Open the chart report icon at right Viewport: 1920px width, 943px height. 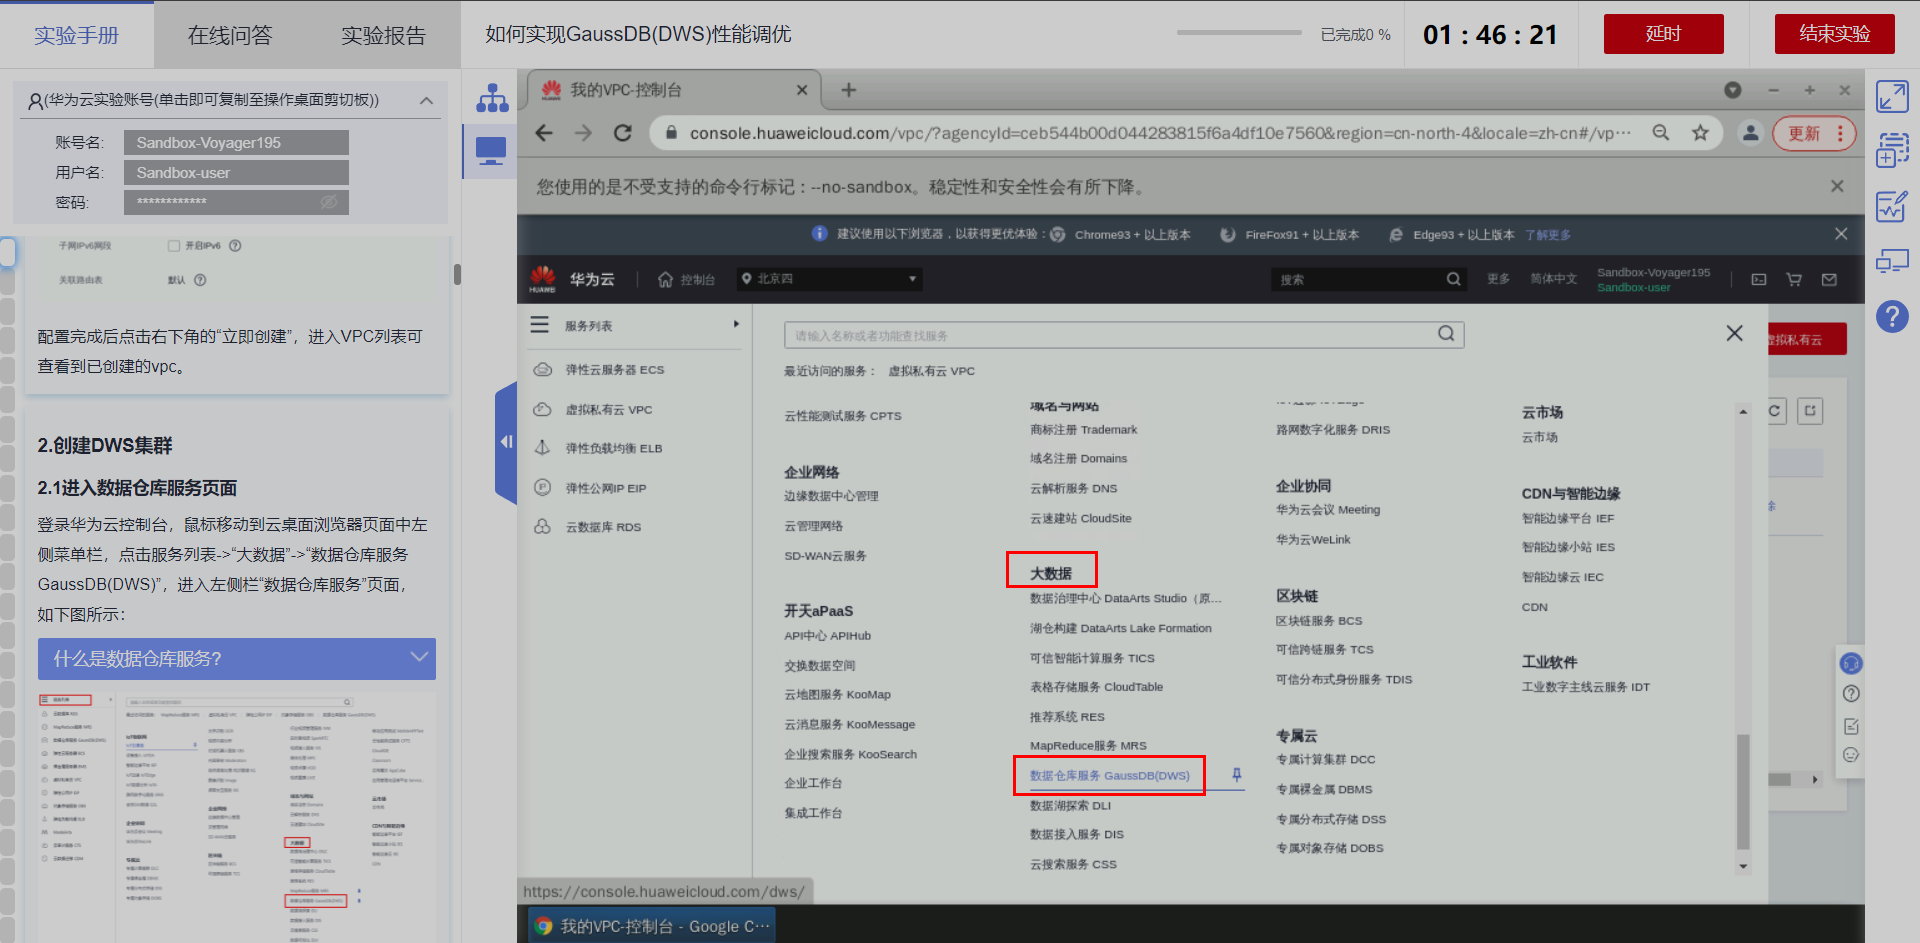(x=1892, y=207)
